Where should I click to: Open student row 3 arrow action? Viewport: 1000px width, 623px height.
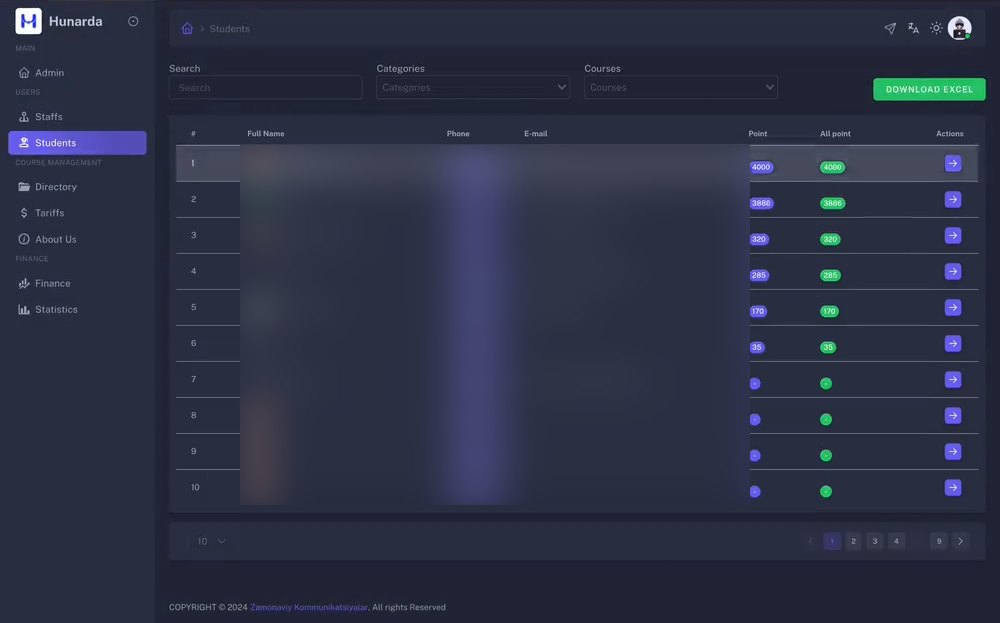tap(953, 235)
